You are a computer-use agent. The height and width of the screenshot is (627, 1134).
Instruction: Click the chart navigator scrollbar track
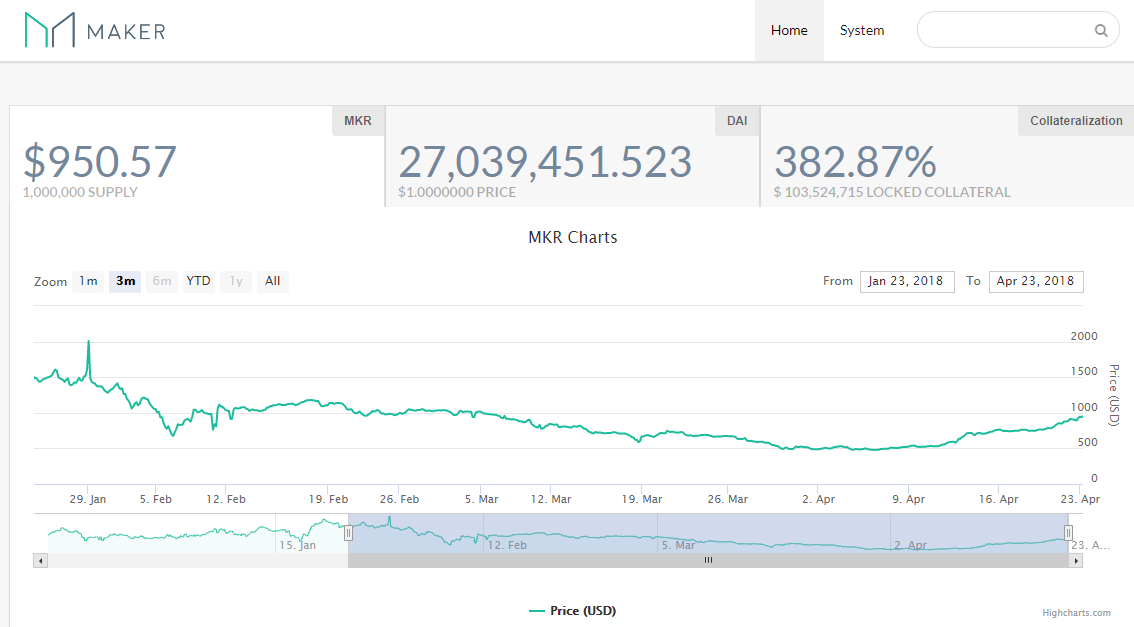coord(708,561)
